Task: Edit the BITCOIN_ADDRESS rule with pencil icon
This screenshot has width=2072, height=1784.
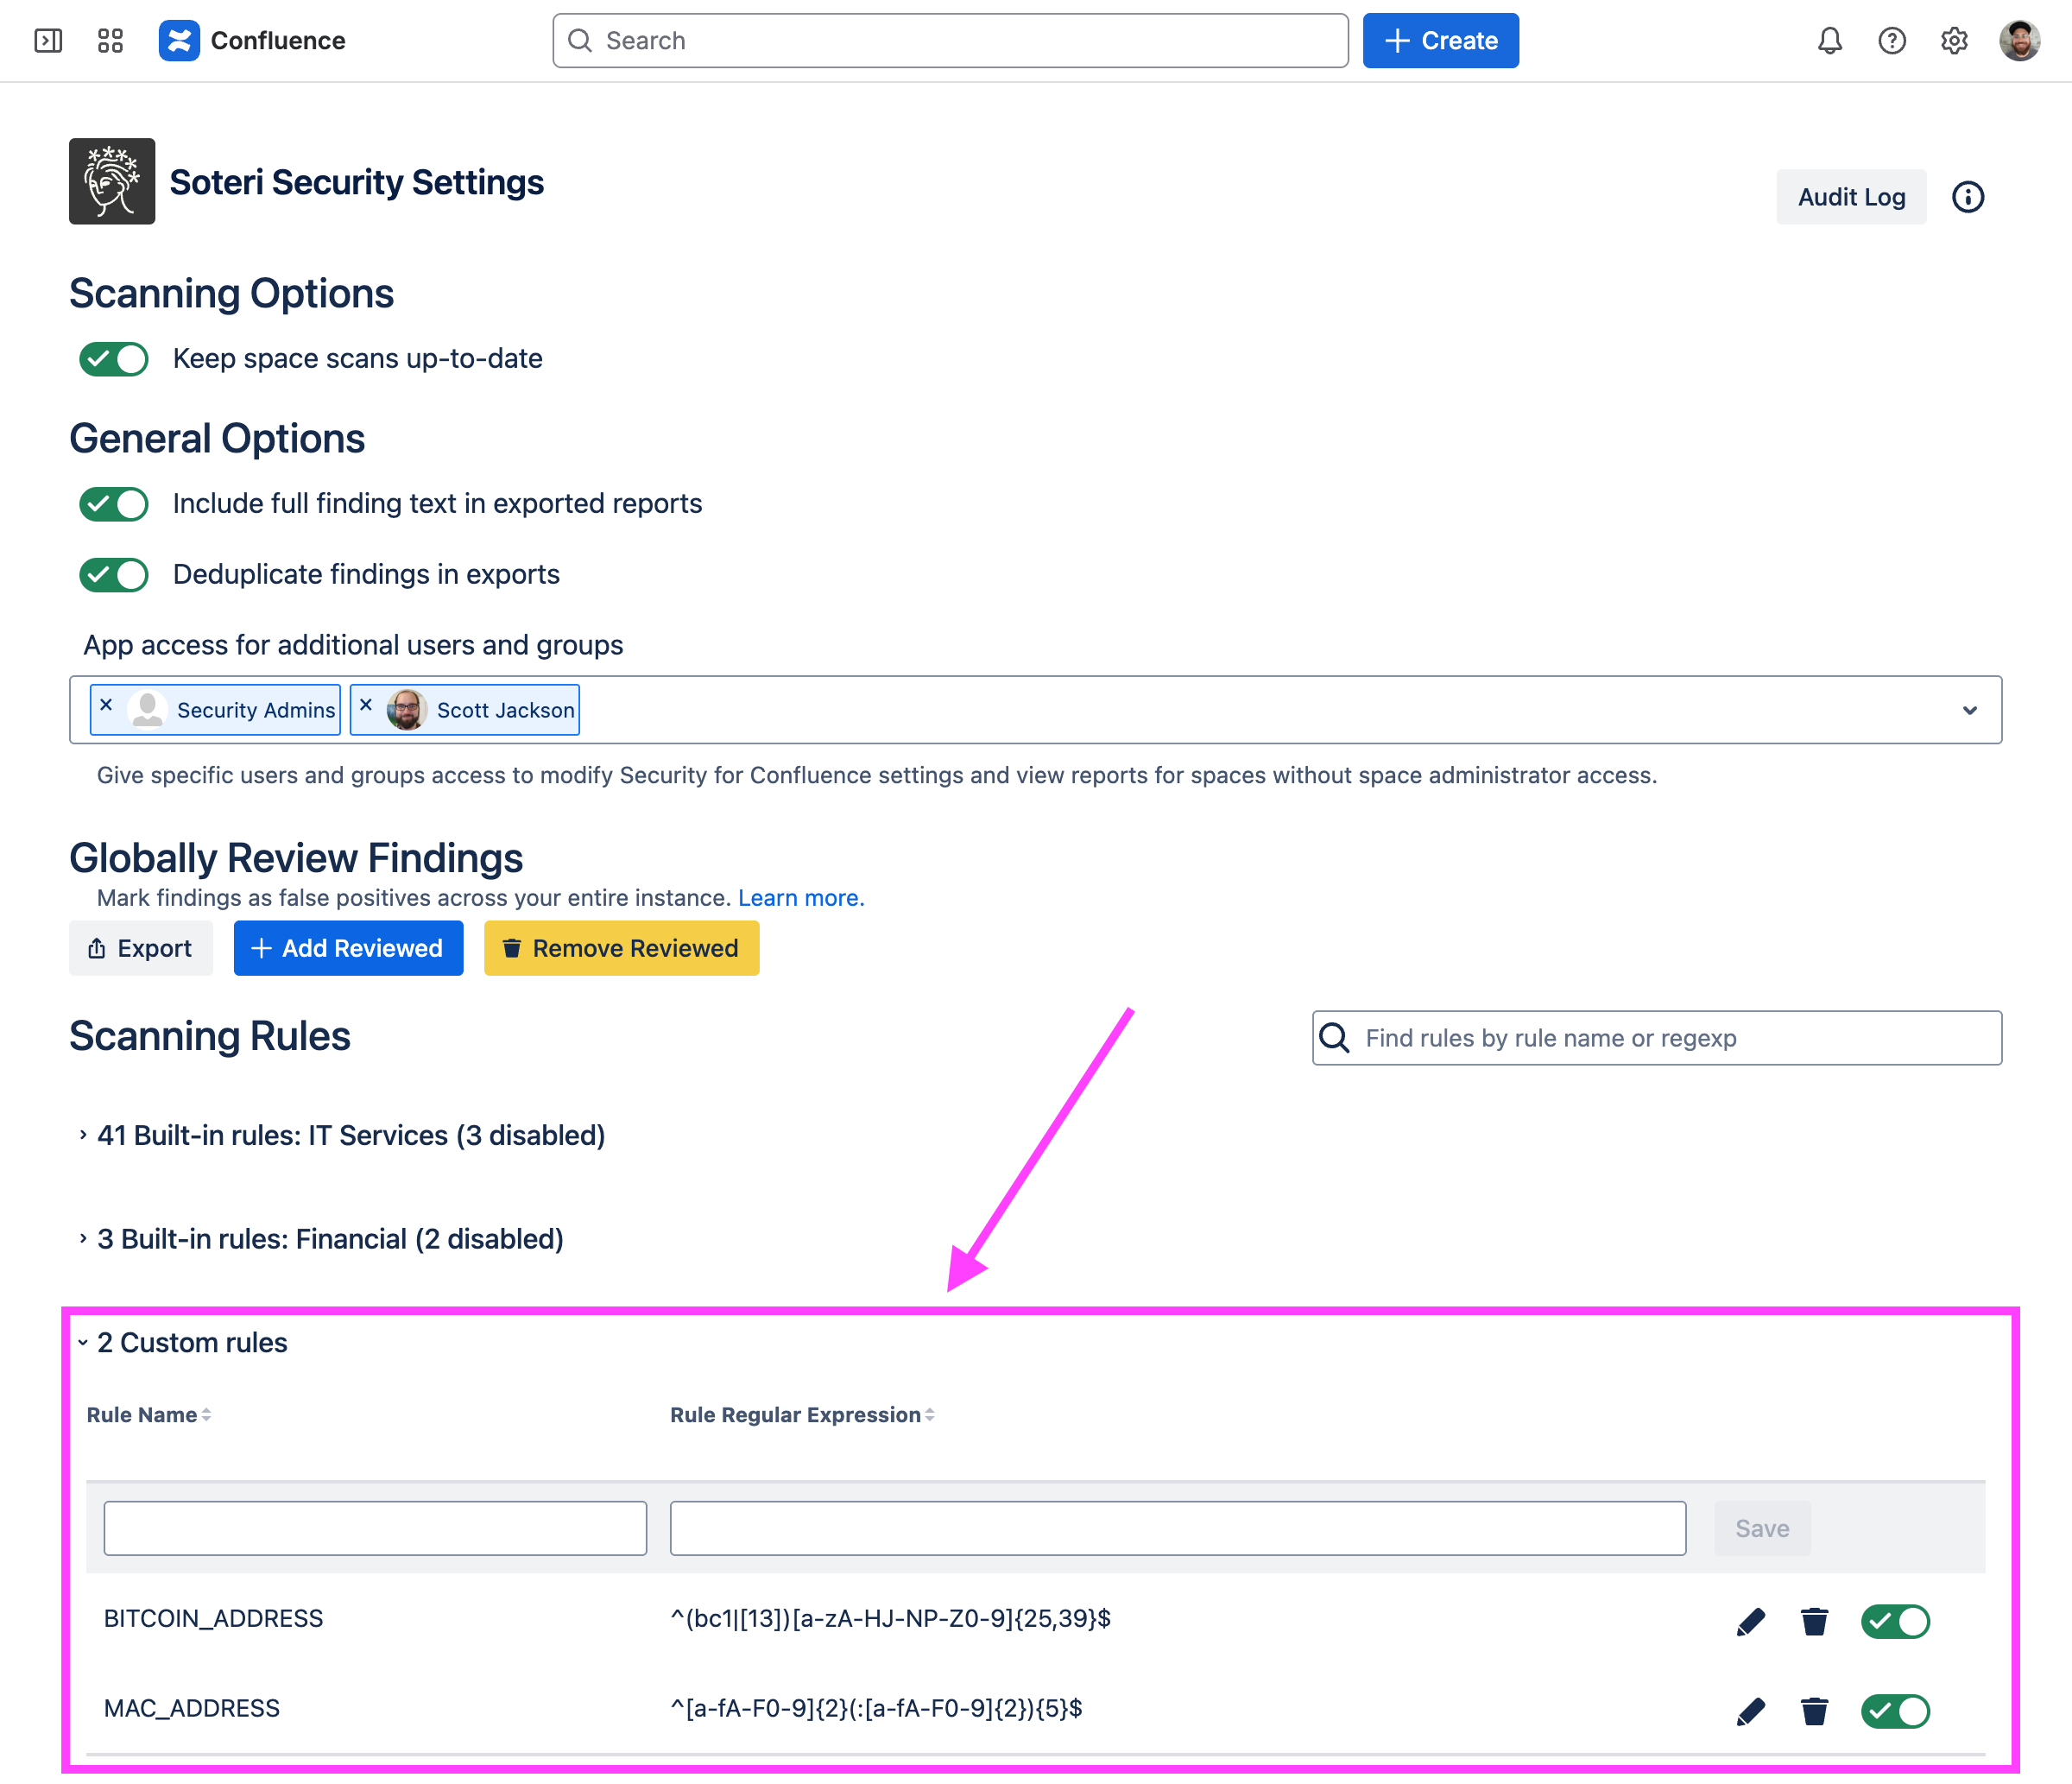Action: (x=1750, y=1621)
